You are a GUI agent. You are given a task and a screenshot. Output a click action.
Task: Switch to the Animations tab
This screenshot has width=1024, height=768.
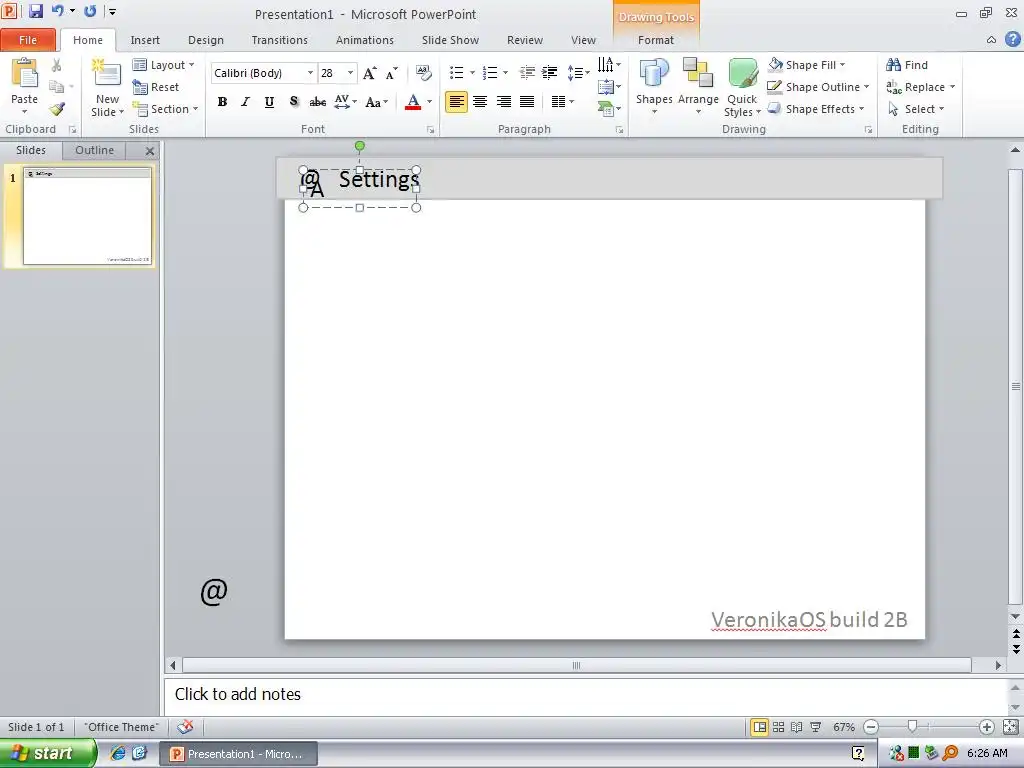(364, 40)
